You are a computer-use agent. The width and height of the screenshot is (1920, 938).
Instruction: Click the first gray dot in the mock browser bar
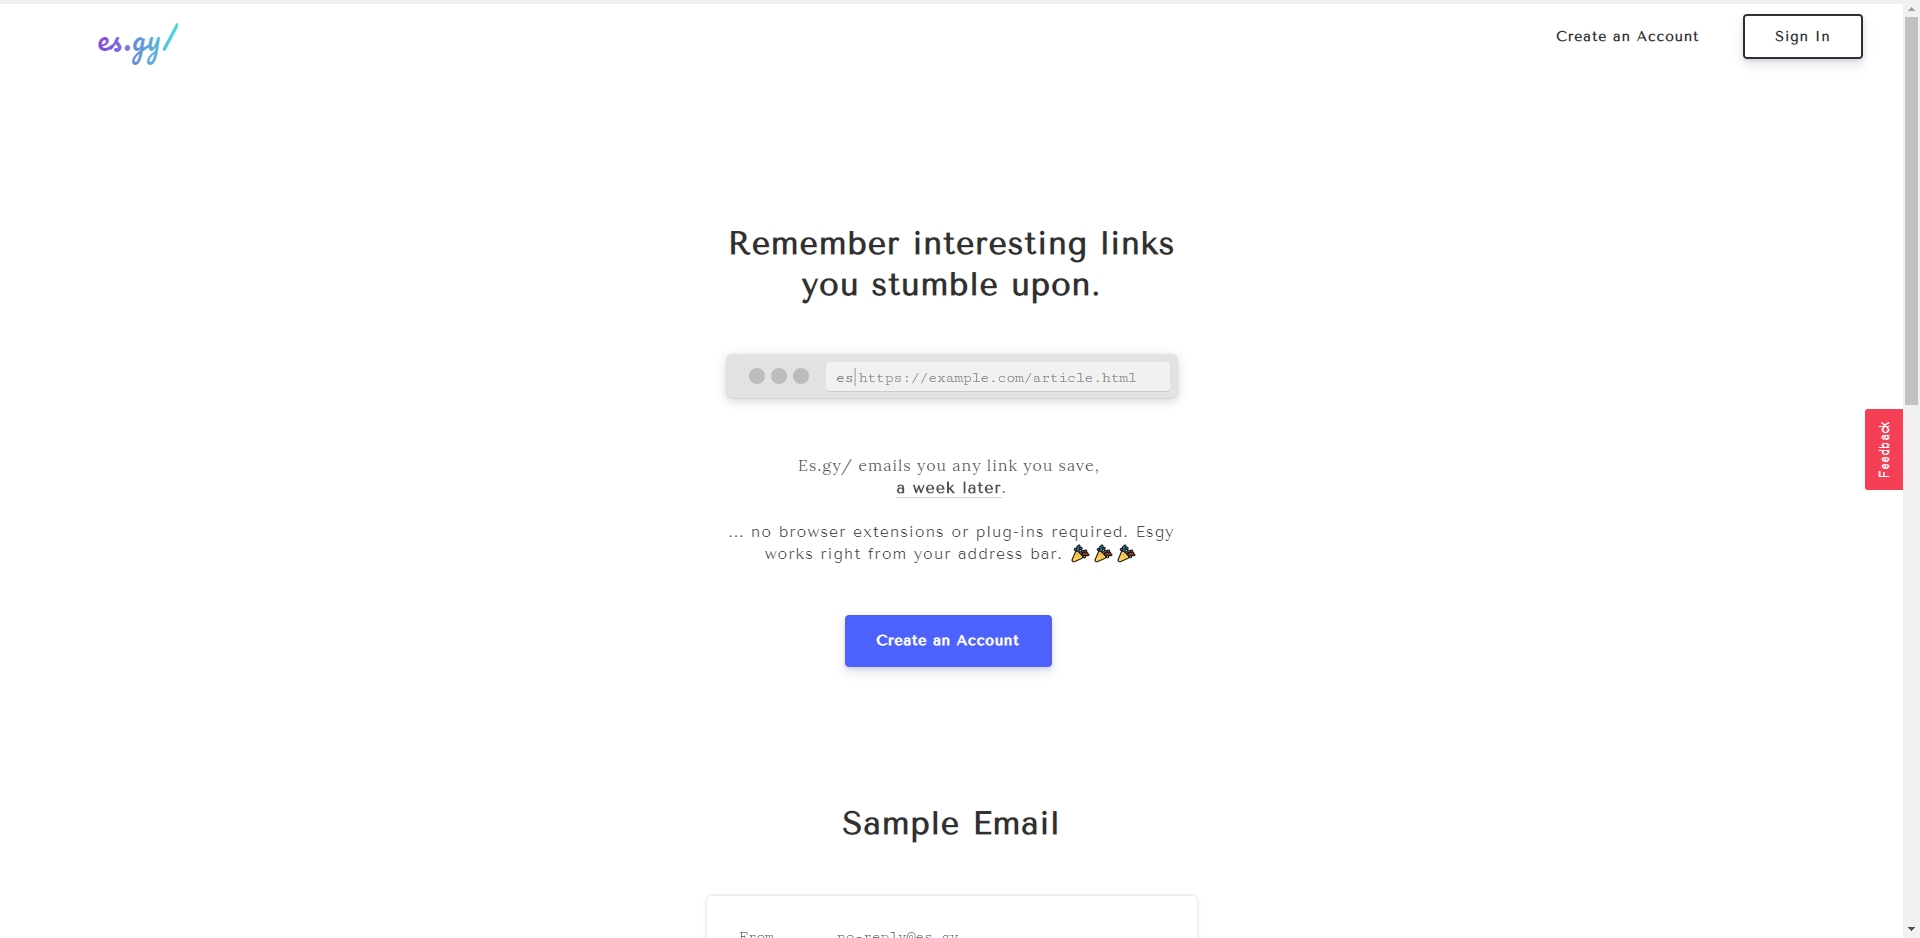(x=757, y=376)
